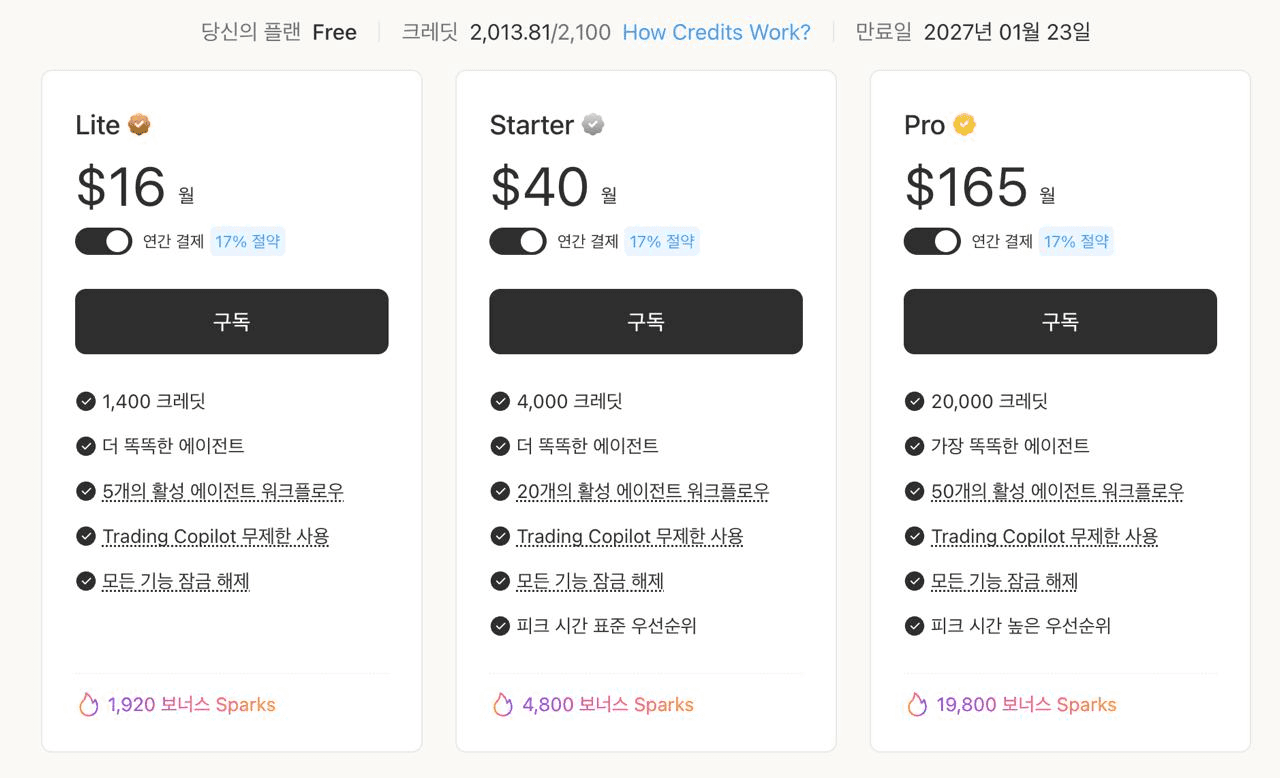The width and height of the screenshot is (1280, 778).
Task: Subscribe to the Pro plan
Action: (1060, 322)
